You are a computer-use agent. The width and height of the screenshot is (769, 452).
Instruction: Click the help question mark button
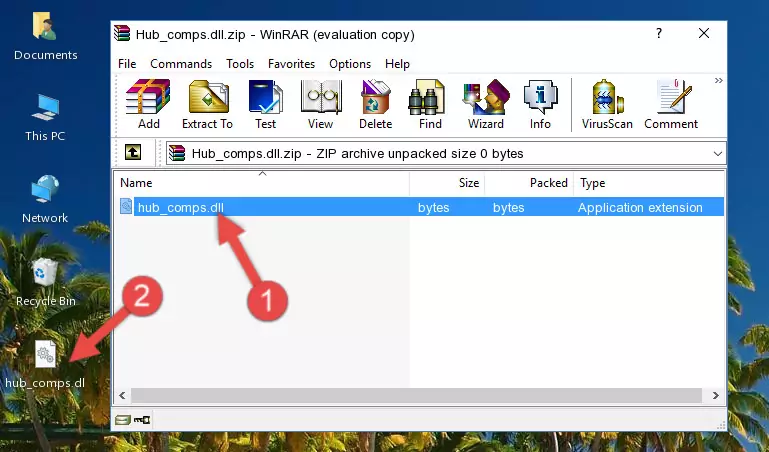(659, 33)
